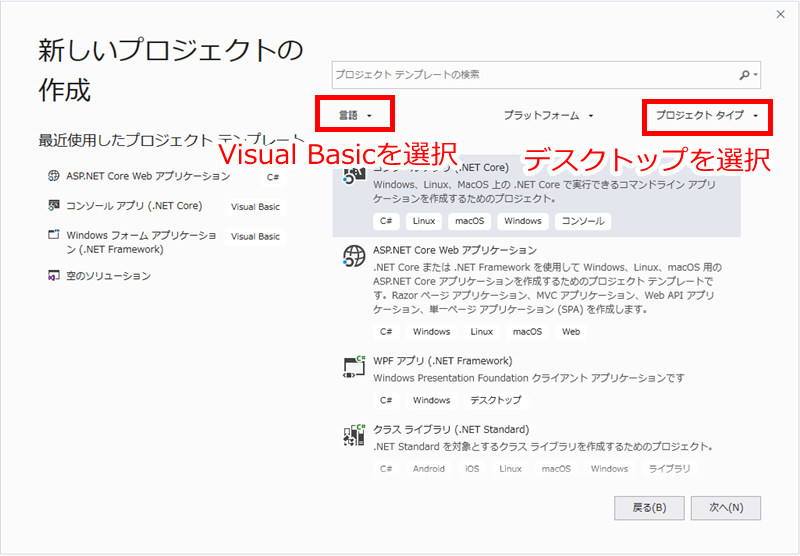This screenshot has height=556, width=800.
Task: Open the プラットフォーム platform filter dropdown
Action: (x=548, y=115)
